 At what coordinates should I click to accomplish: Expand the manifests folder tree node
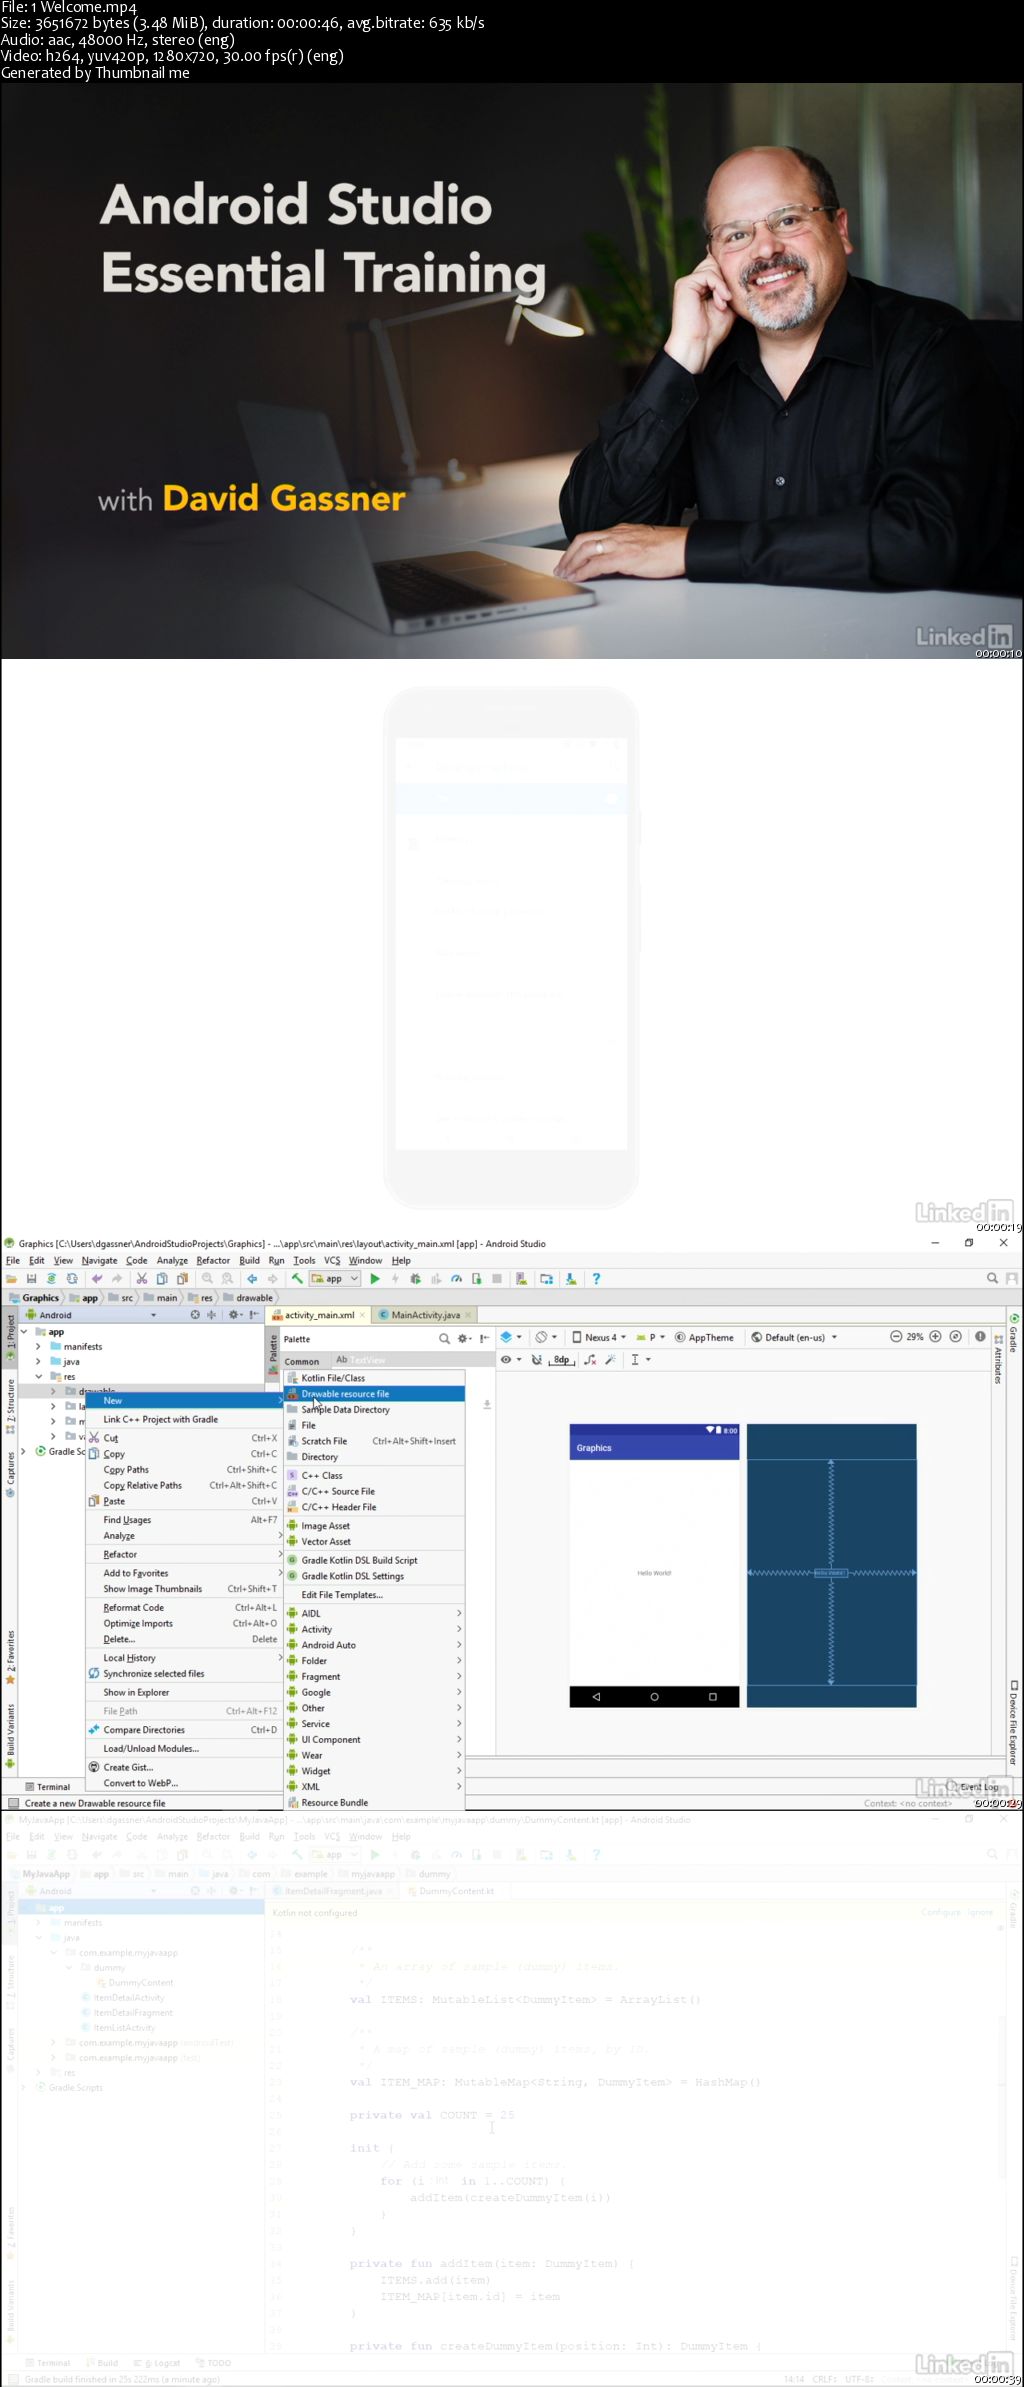pos(38,1347)
